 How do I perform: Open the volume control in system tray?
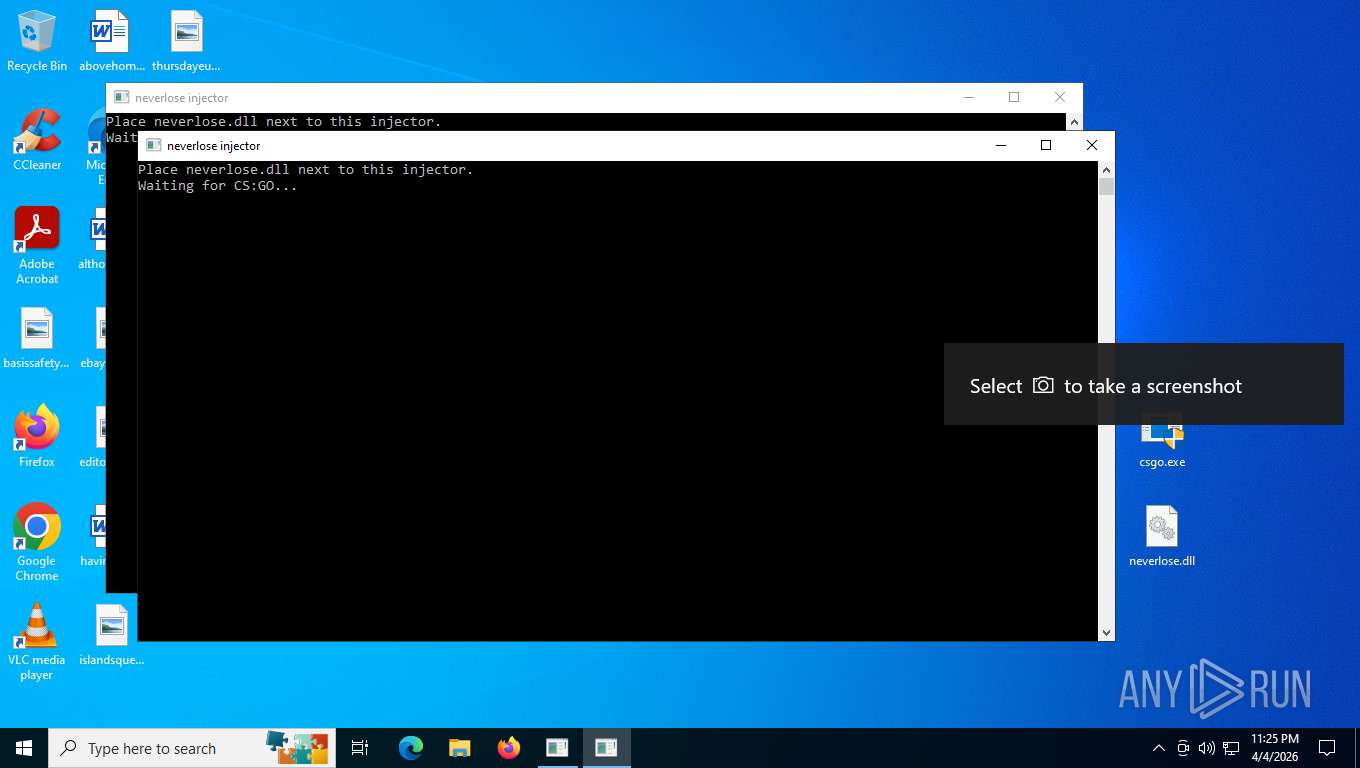1207,748
